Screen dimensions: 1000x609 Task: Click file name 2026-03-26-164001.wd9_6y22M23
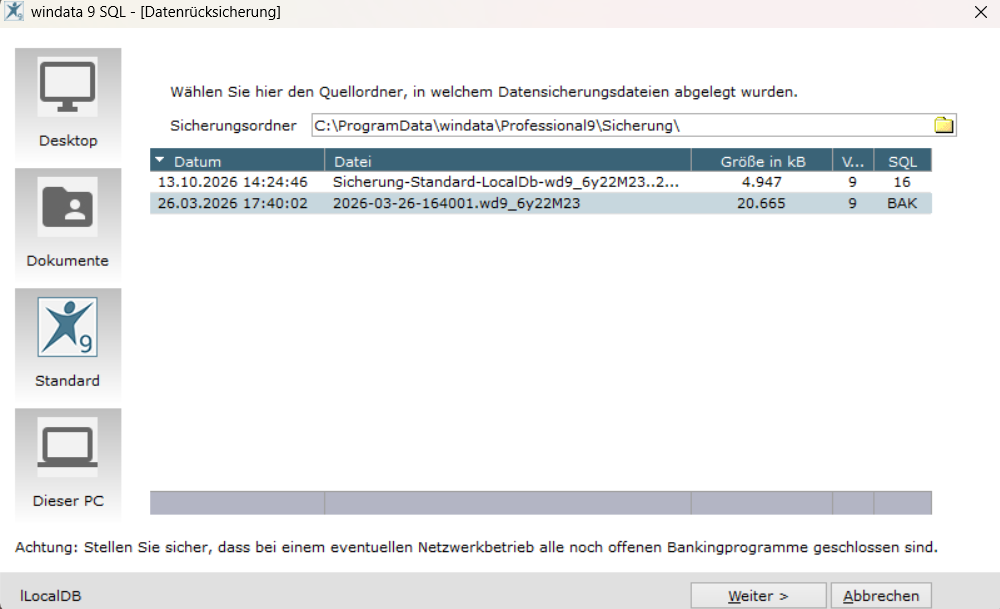coord(457,203)
